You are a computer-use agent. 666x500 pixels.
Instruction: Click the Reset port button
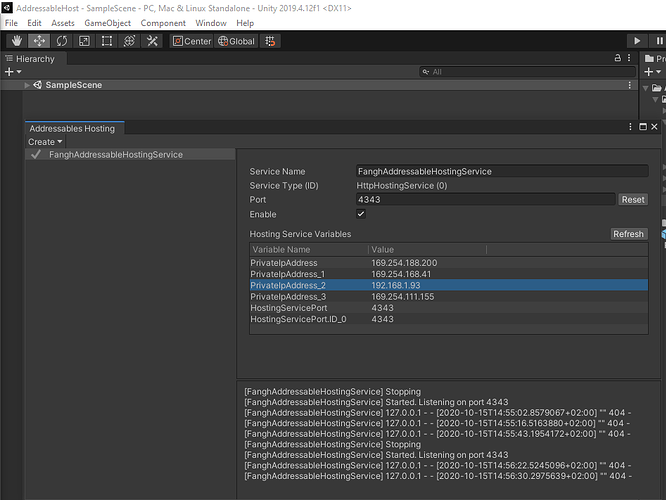[633, 200]
